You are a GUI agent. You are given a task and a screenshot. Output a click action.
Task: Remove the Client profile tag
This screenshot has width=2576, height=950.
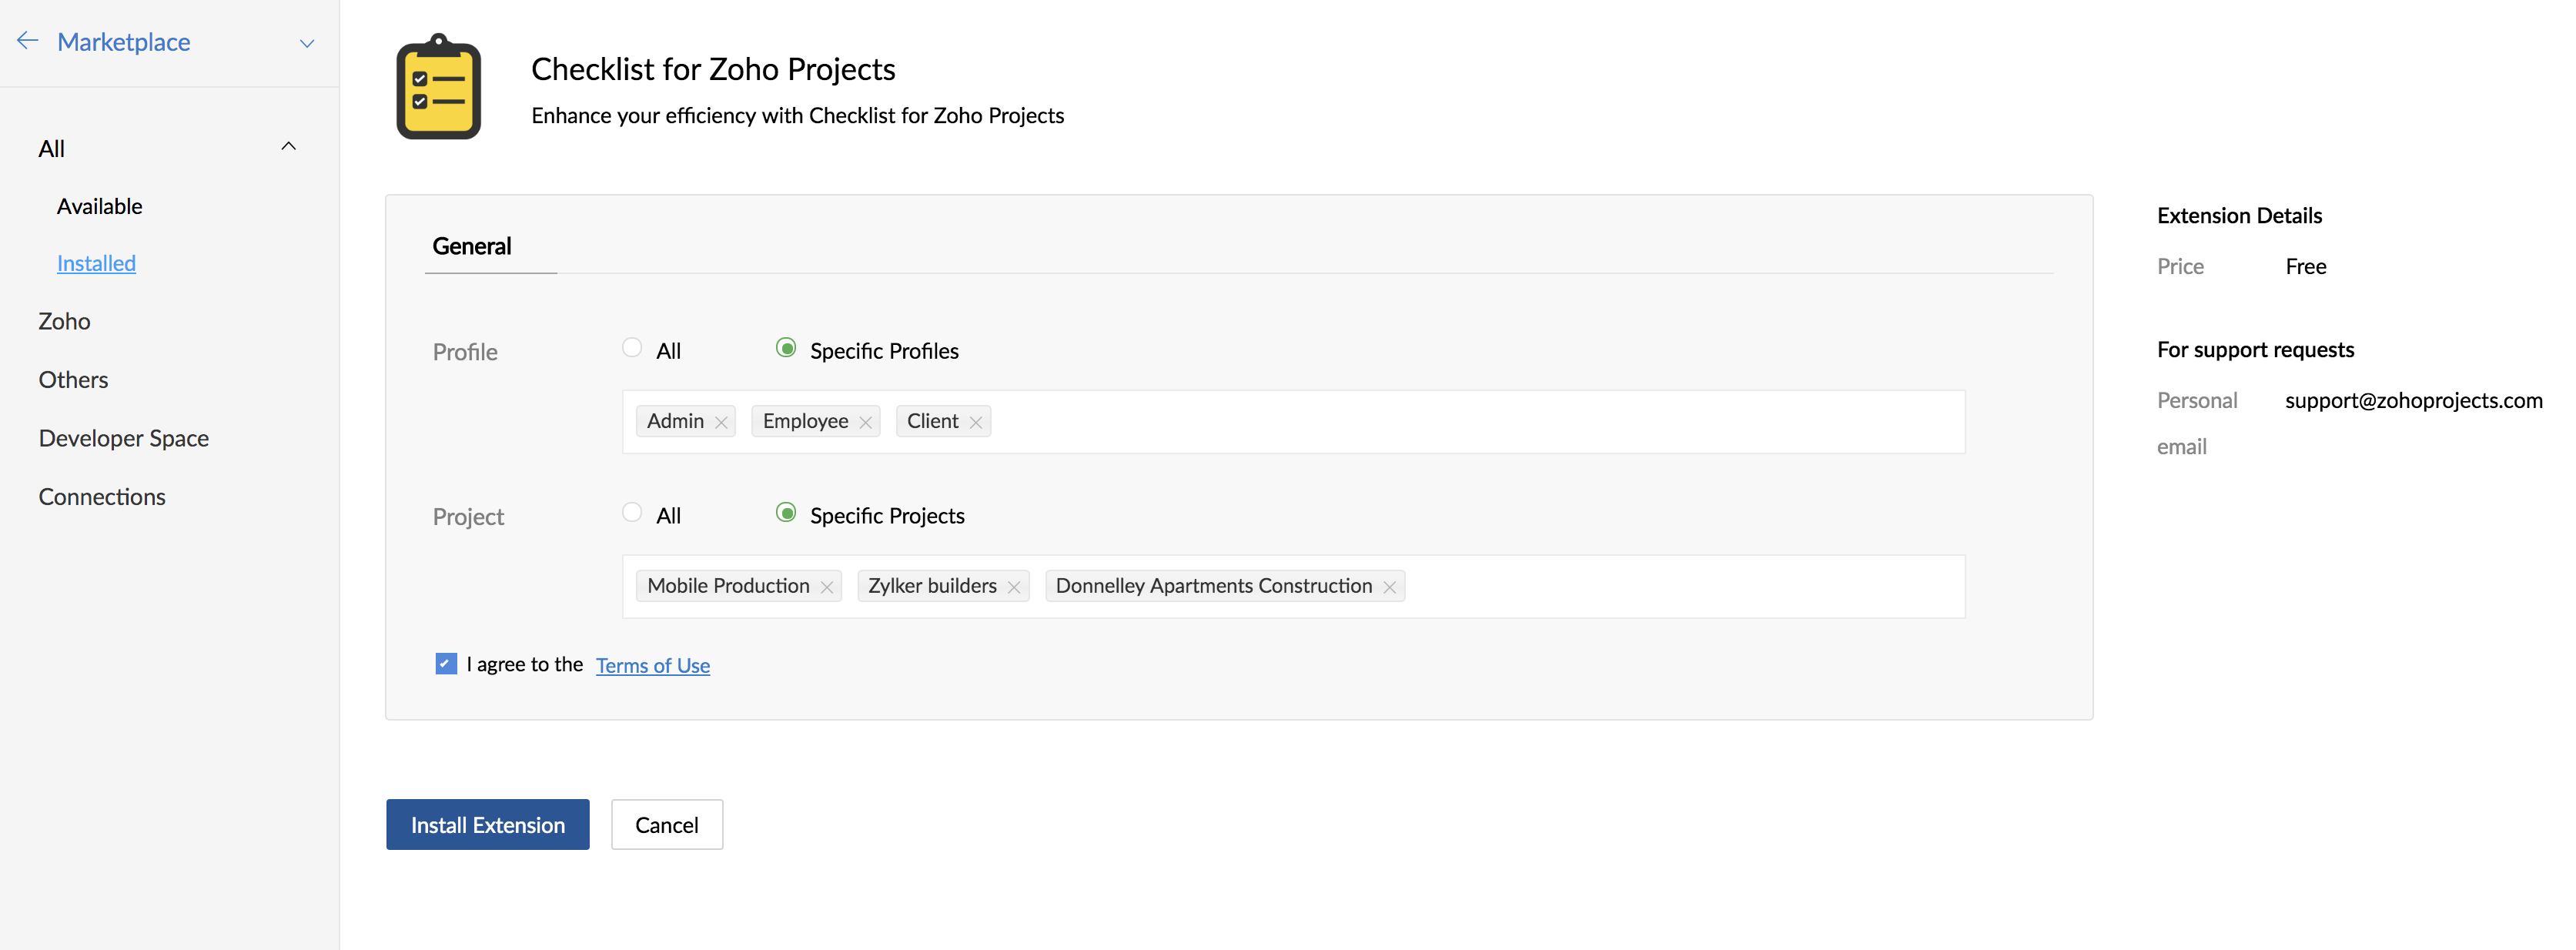976,422
